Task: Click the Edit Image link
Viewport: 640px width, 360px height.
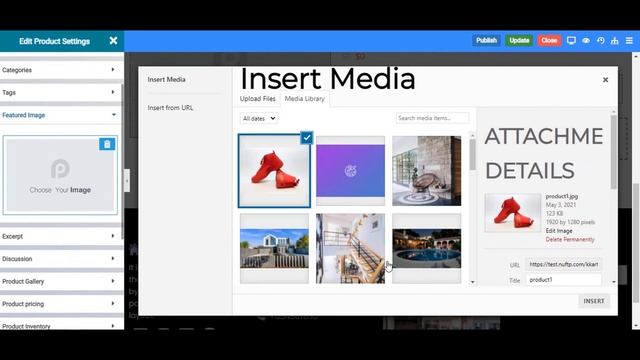Action: [559, 231]
